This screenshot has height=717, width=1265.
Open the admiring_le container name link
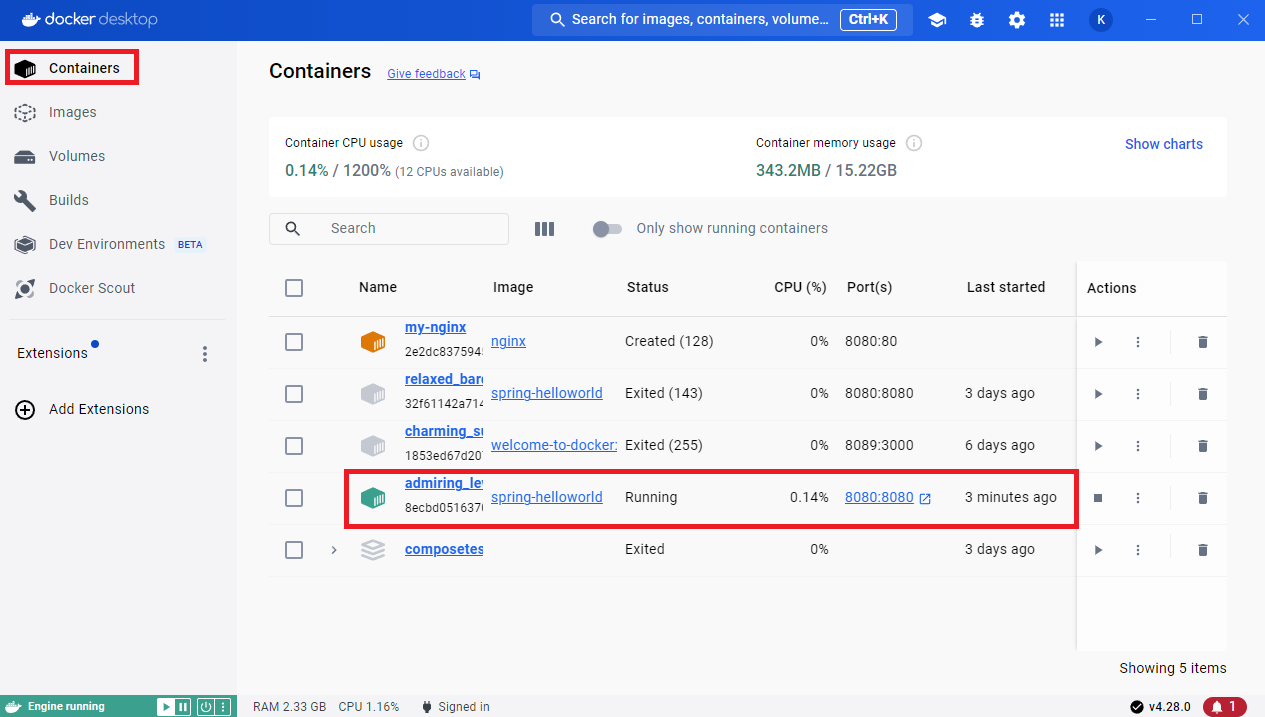click(444, 483)
